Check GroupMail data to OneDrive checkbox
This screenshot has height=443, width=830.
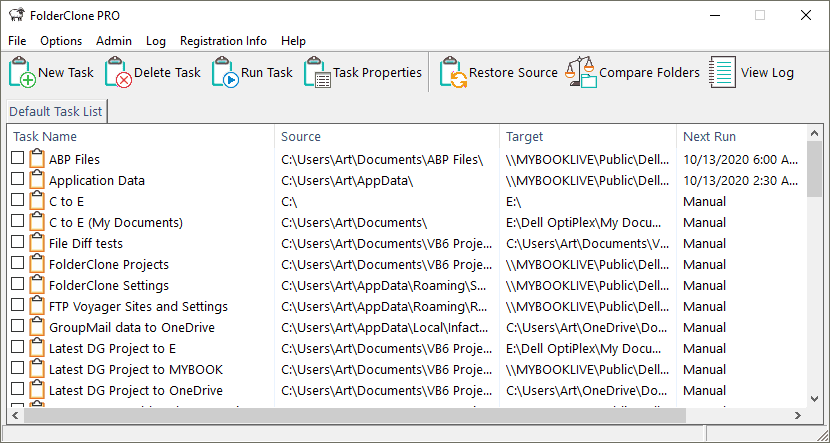point(18,326)
